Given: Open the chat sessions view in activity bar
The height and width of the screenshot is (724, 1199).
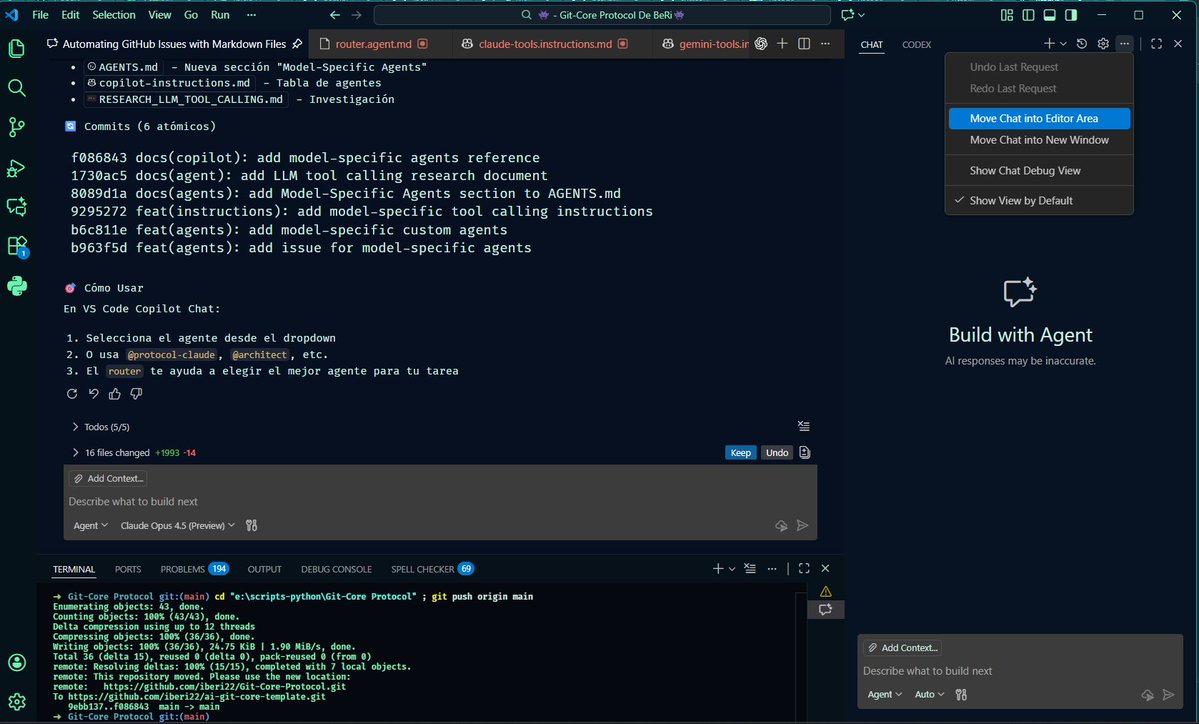Looking at the screenshot, I should pyautogui.click(x=16, y=206).
